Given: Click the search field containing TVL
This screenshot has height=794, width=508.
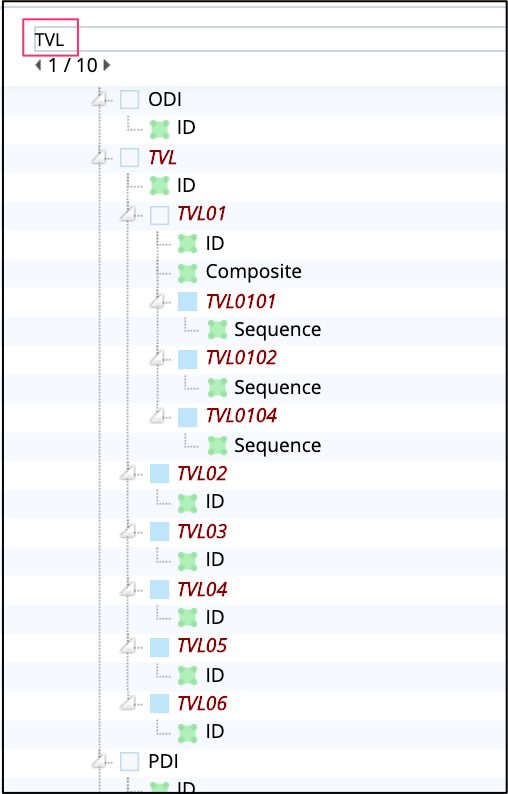Looking at the screenshot, I should [269, 39].
